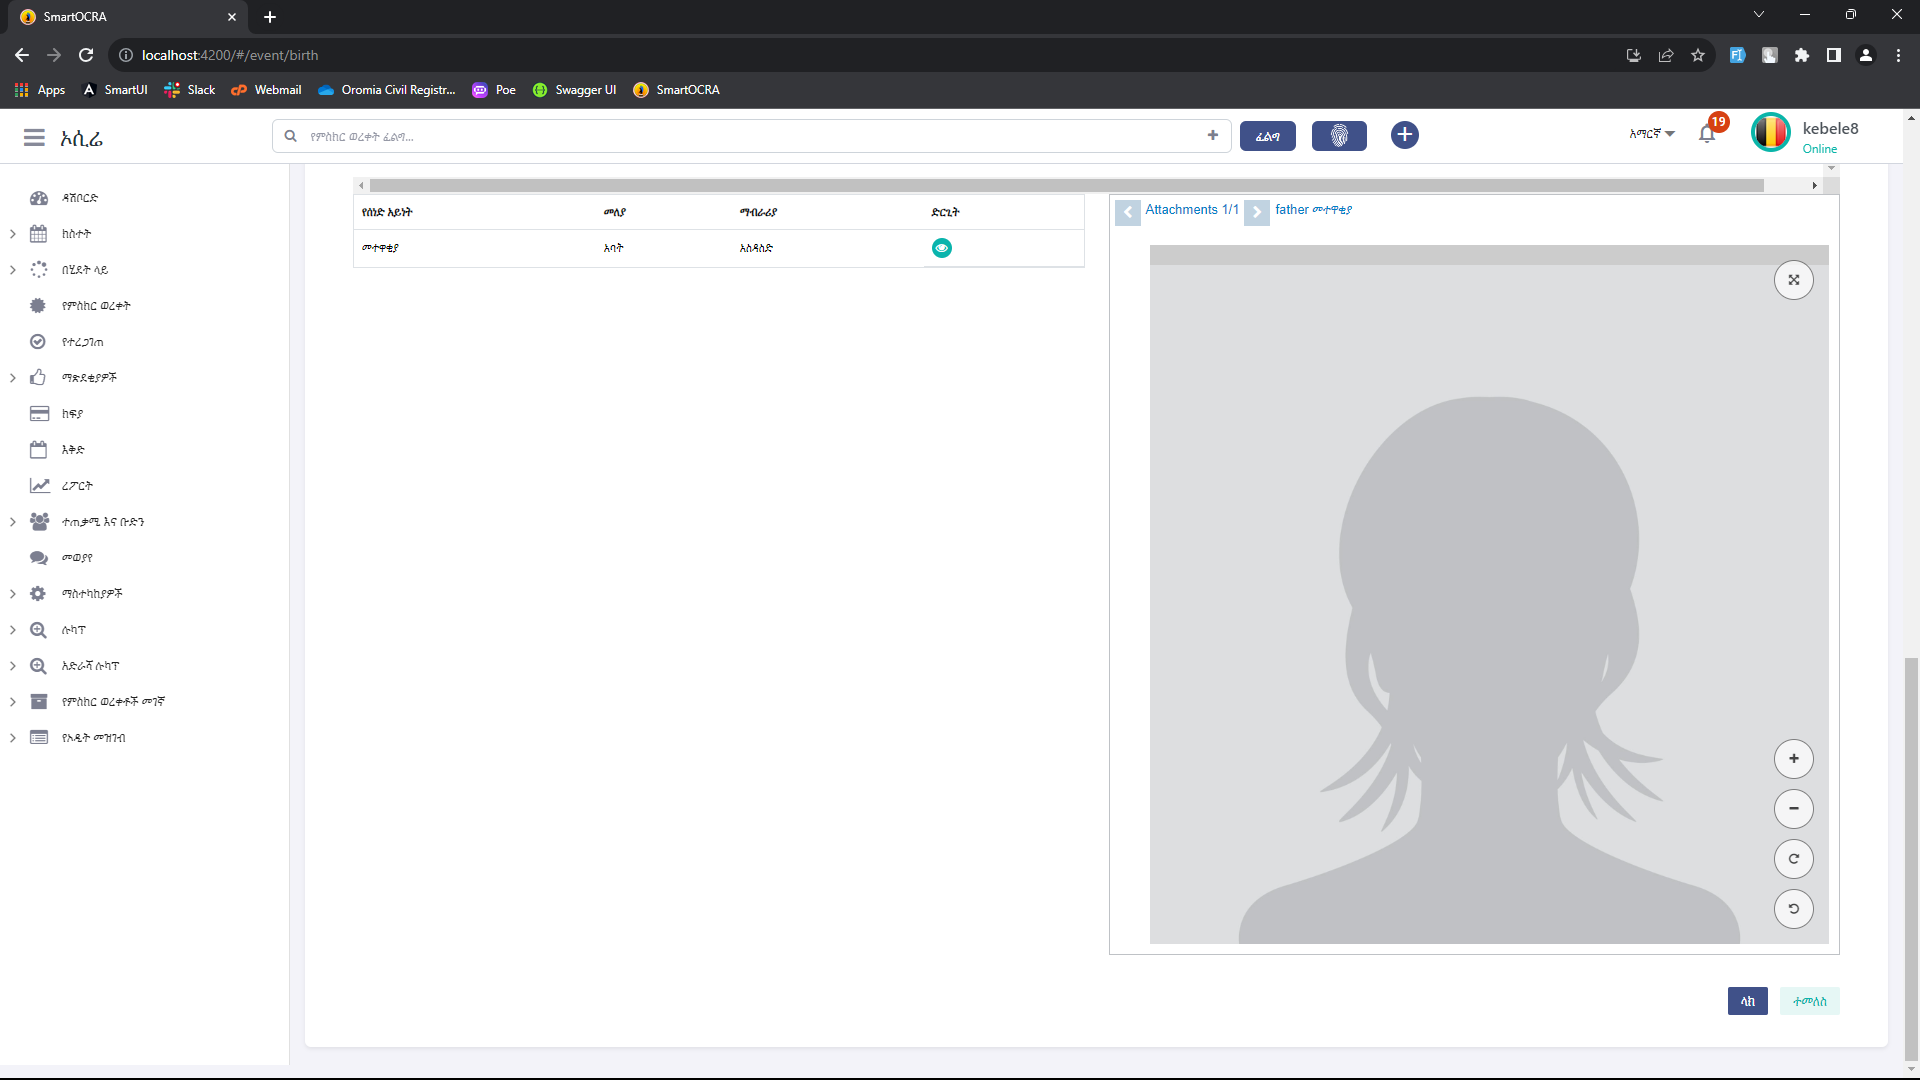Open the SmartUI bookmark
Screen dimensions: 1920x1080
[115, 90]
